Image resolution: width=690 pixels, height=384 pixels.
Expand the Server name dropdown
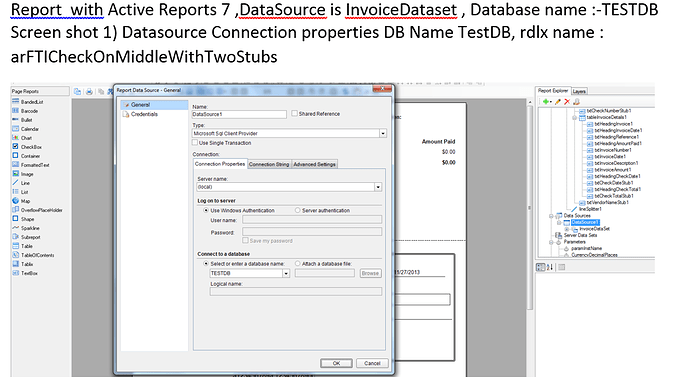pos(378,187)
